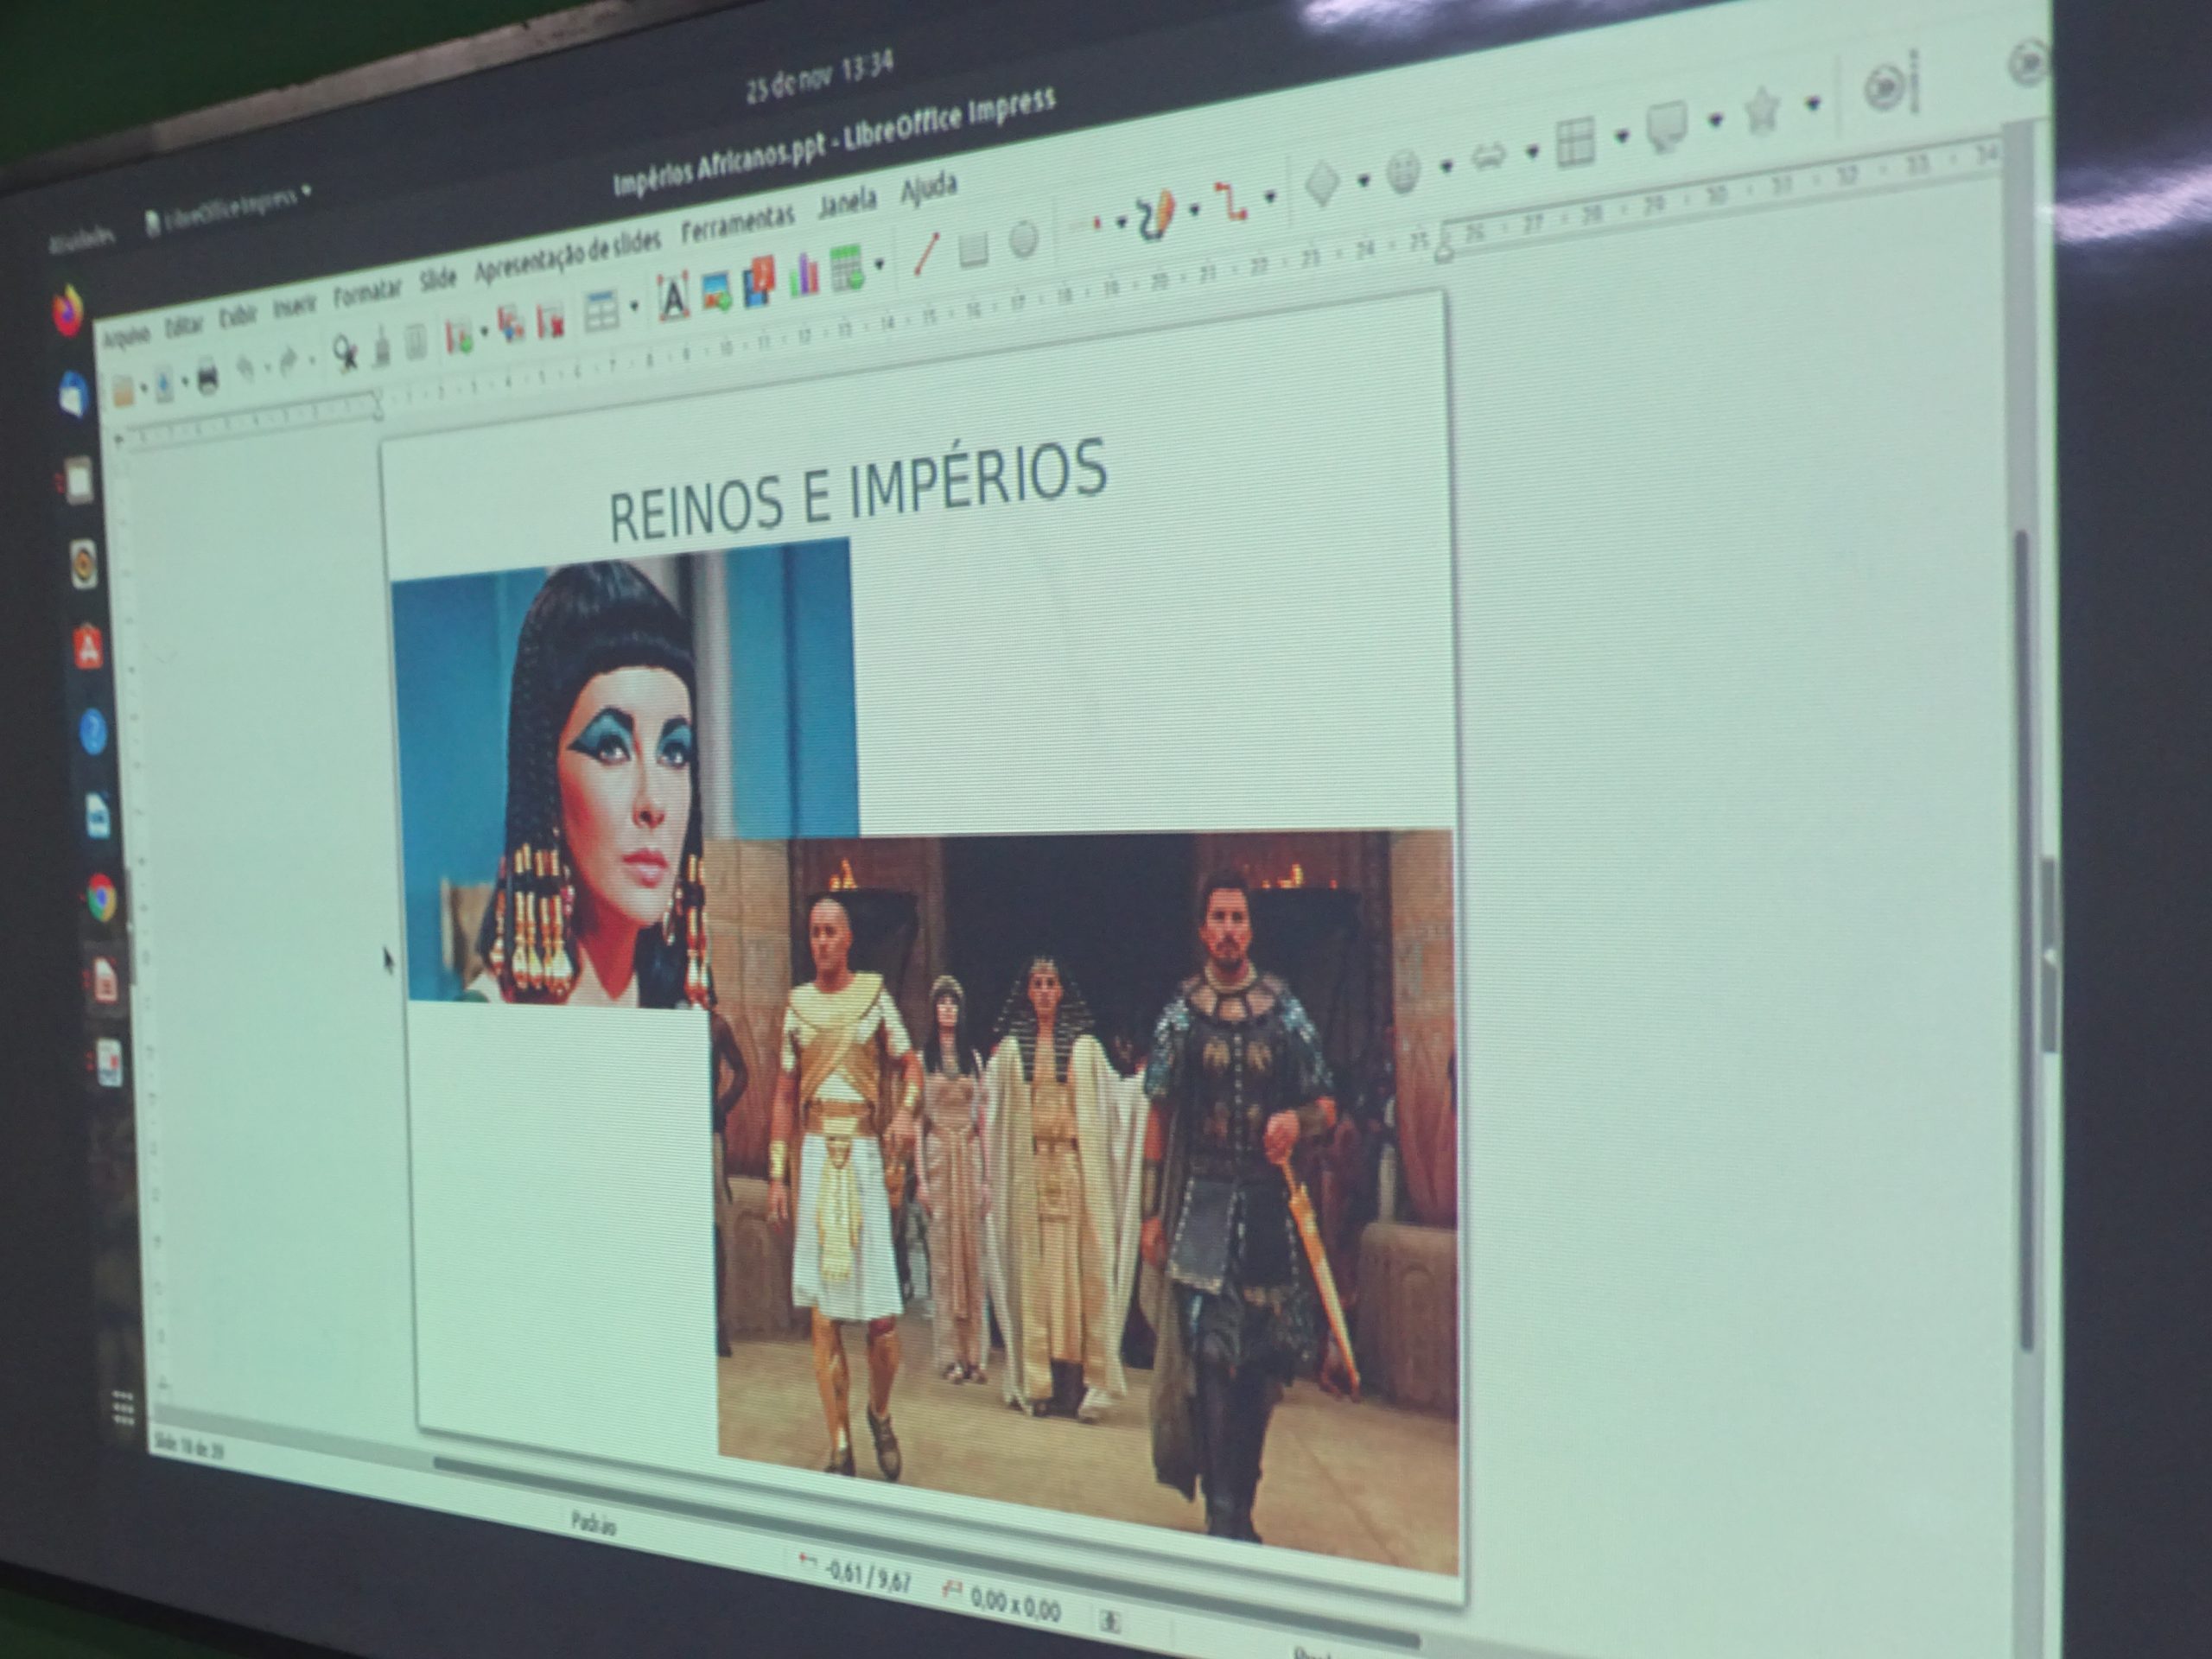Open the Formatar menu
Viewport: 2212px width, 1659px height.
pos(367,293)
